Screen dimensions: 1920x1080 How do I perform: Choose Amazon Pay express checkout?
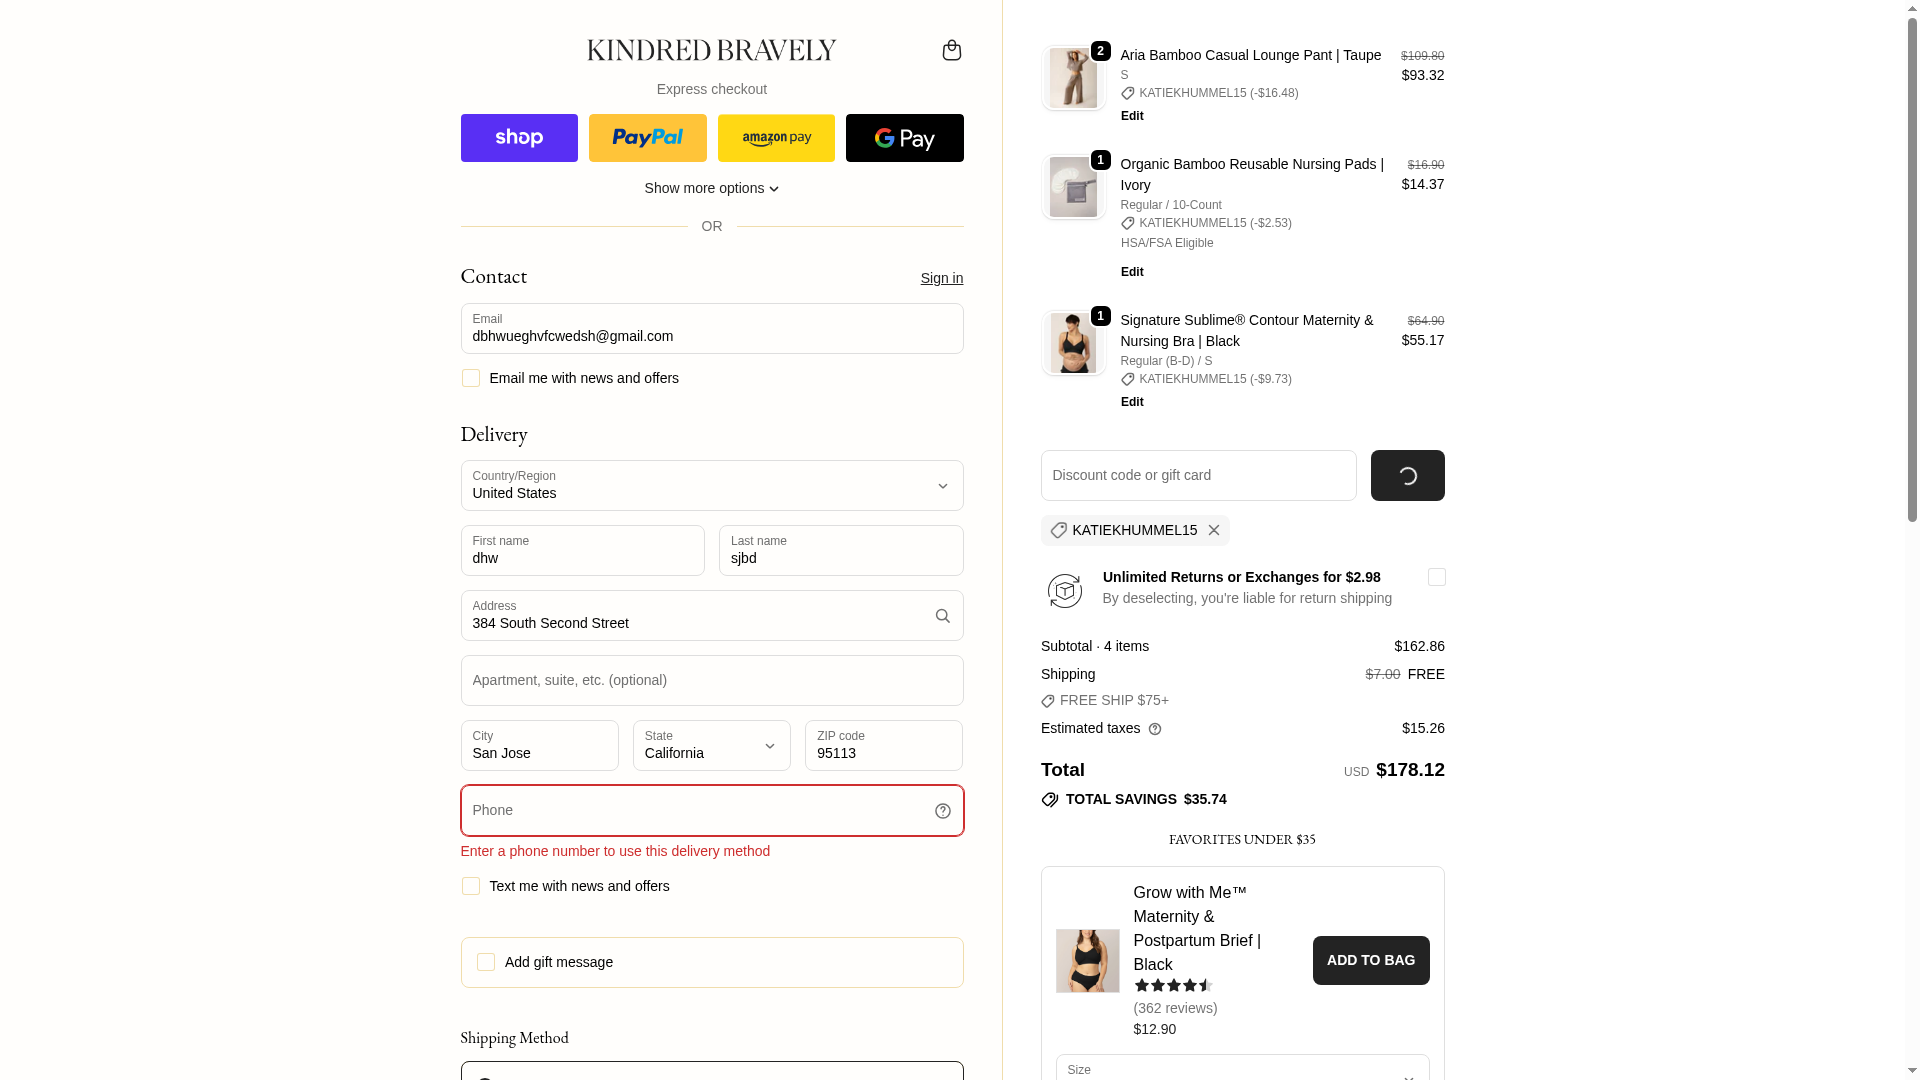tap(776, 138)
